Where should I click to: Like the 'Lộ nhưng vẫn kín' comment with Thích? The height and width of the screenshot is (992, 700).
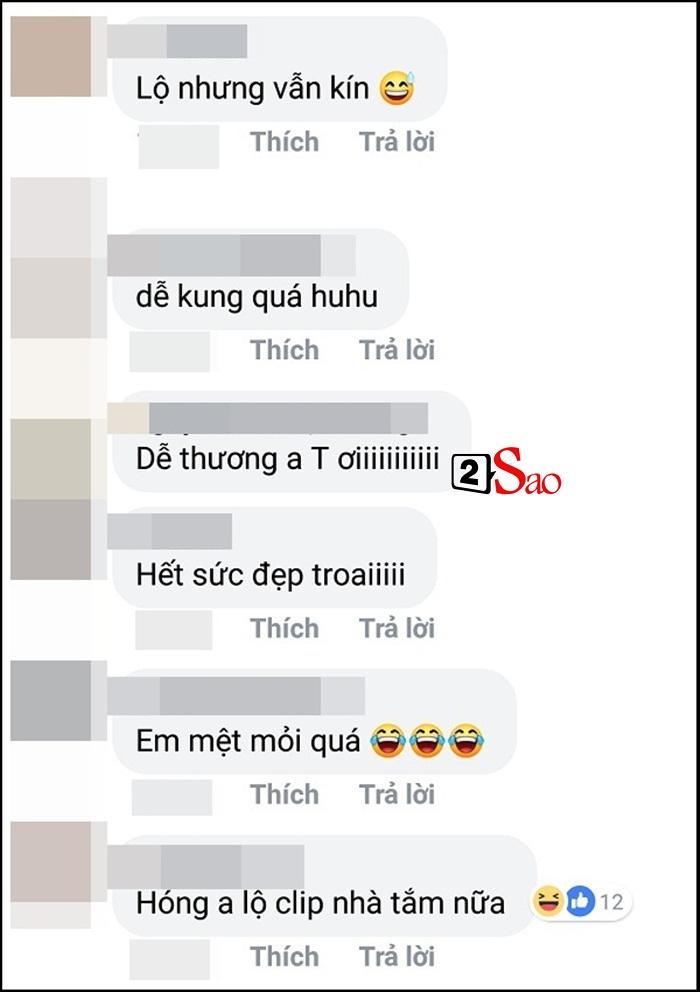(x=284, y=142)
